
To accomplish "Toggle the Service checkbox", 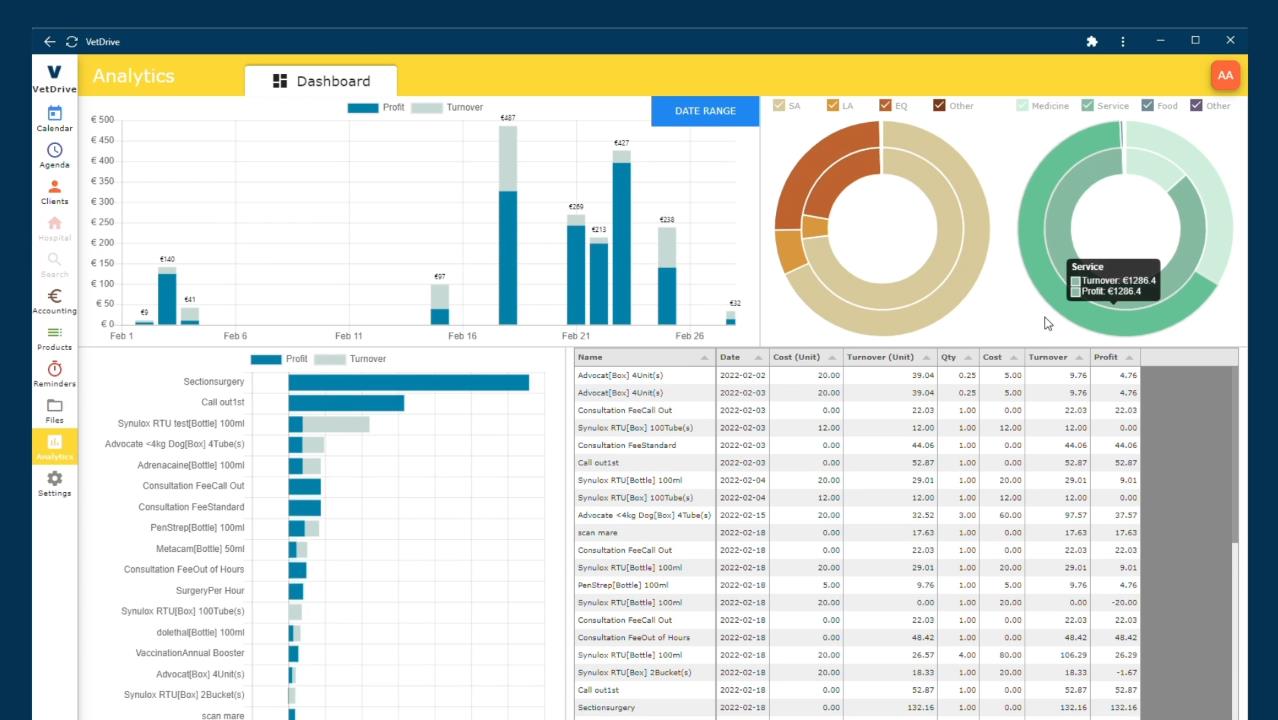I will 1087,105.
